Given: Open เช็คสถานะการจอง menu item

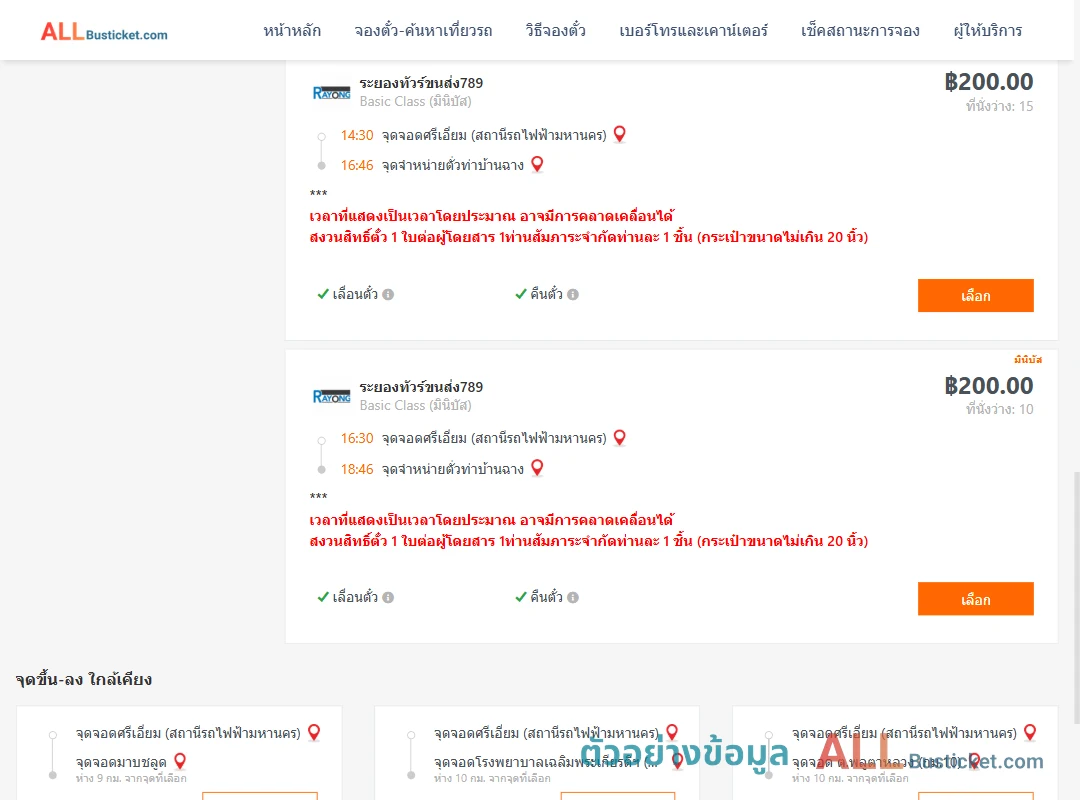Looking at the screenshot, I should [x=860, y=31].
